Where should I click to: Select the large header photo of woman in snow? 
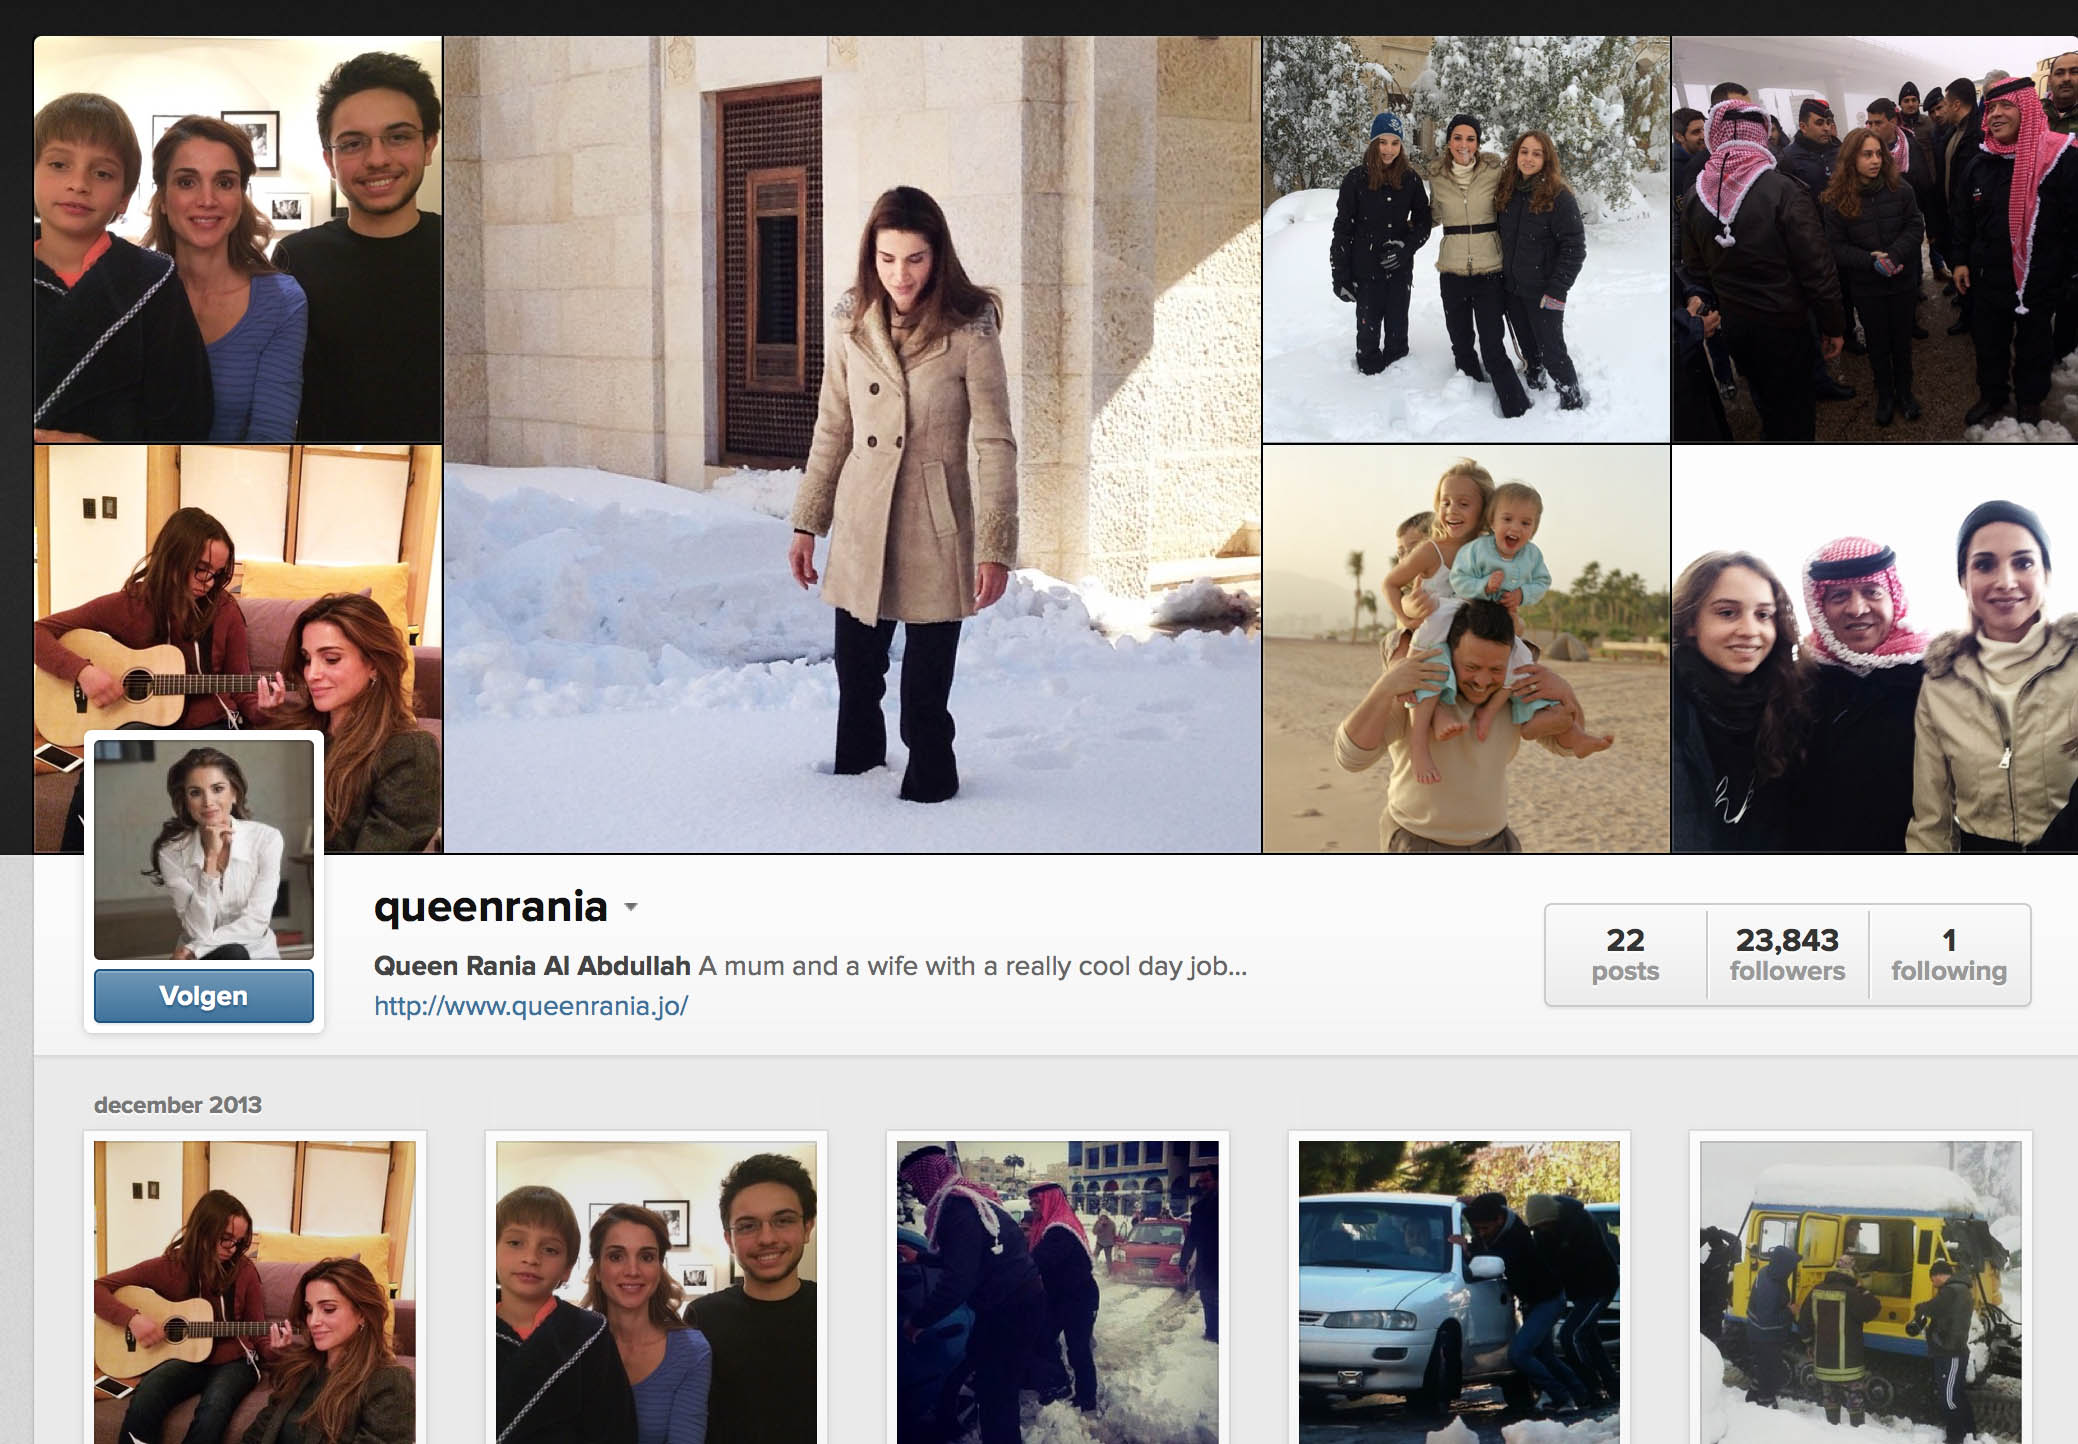pyautogui.click(x=852, y=444)
